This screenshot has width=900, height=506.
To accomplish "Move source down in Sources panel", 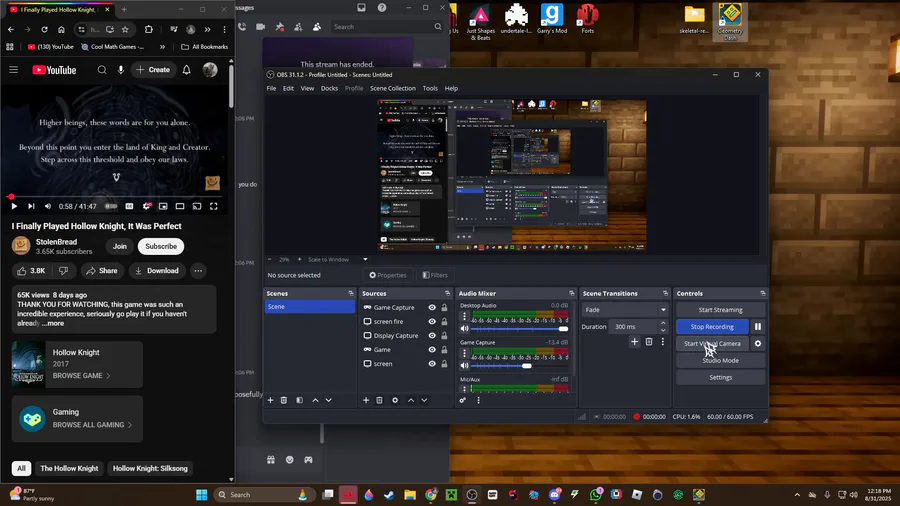I will point(424,400).
